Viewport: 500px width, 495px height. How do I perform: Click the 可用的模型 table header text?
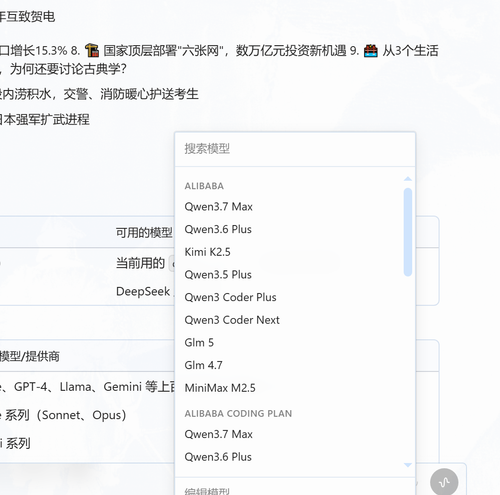tap(144, 232)
